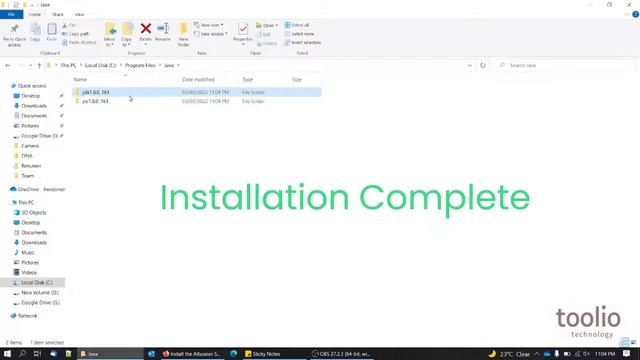Sort by Date modified column
Image resolution: width=640 pixels, height=360 pixels.
click(x=198, y=80)
